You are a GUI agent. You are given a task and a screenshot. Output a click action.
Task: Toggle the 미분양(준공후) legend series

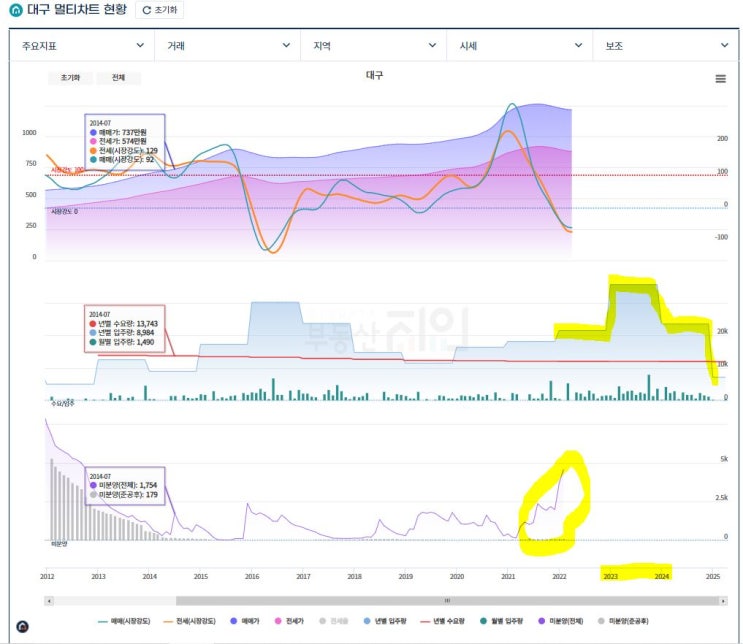623,621
